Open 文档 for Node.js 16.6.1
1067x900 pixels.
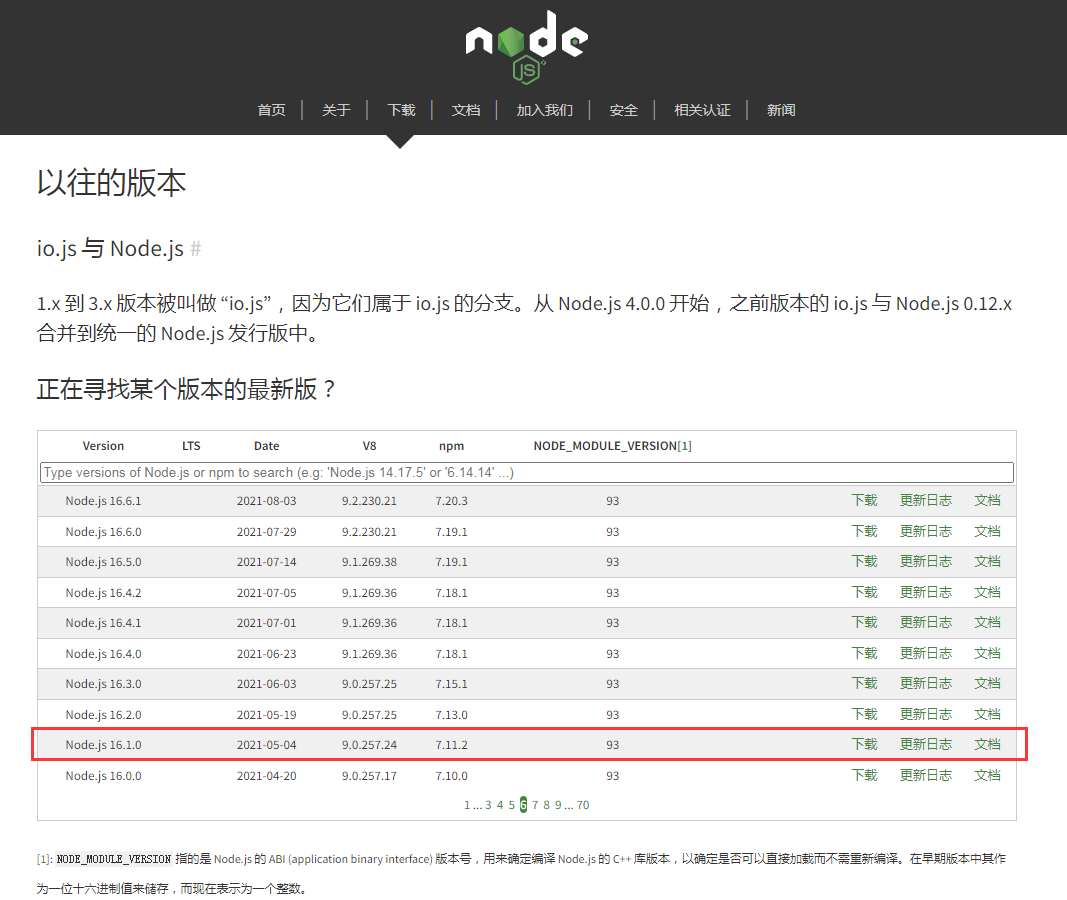pyautogui.click(x=987, y=501)
